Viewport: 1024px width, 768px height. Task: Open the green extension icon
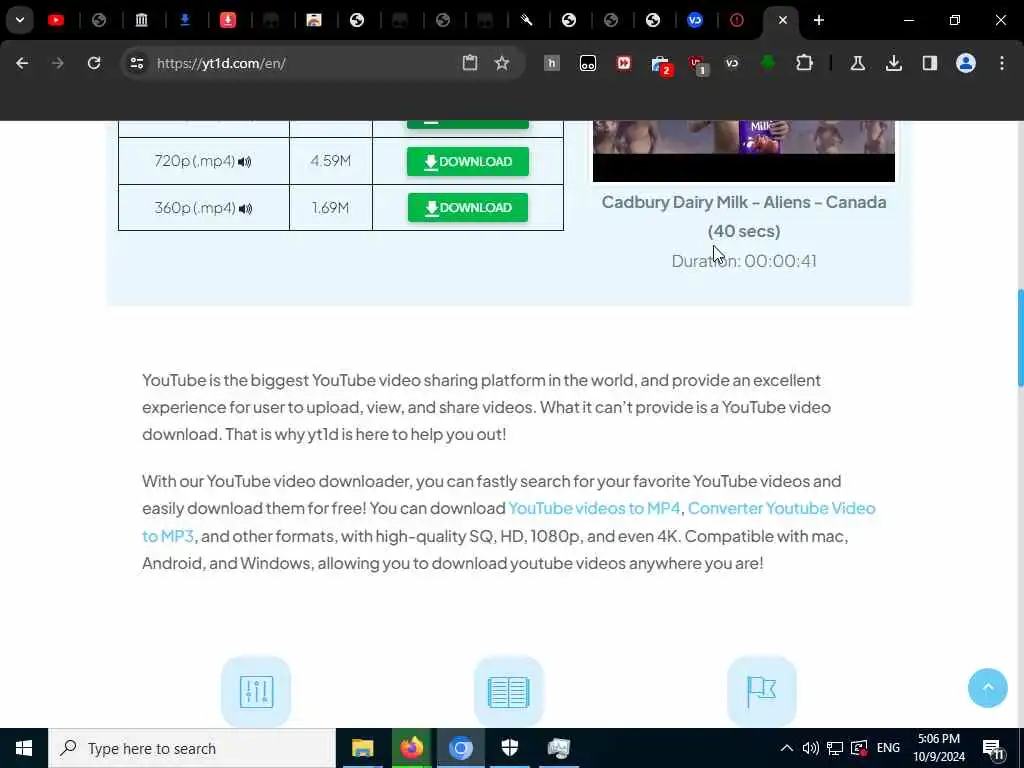click(x=768, y=63)
